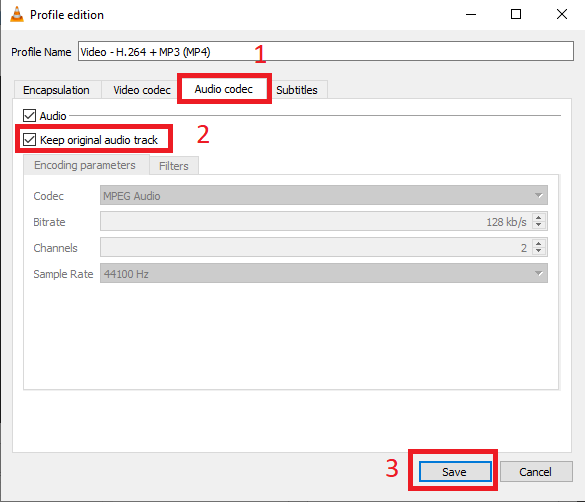
Task: Cancel the profile edition
Action: 536,472
